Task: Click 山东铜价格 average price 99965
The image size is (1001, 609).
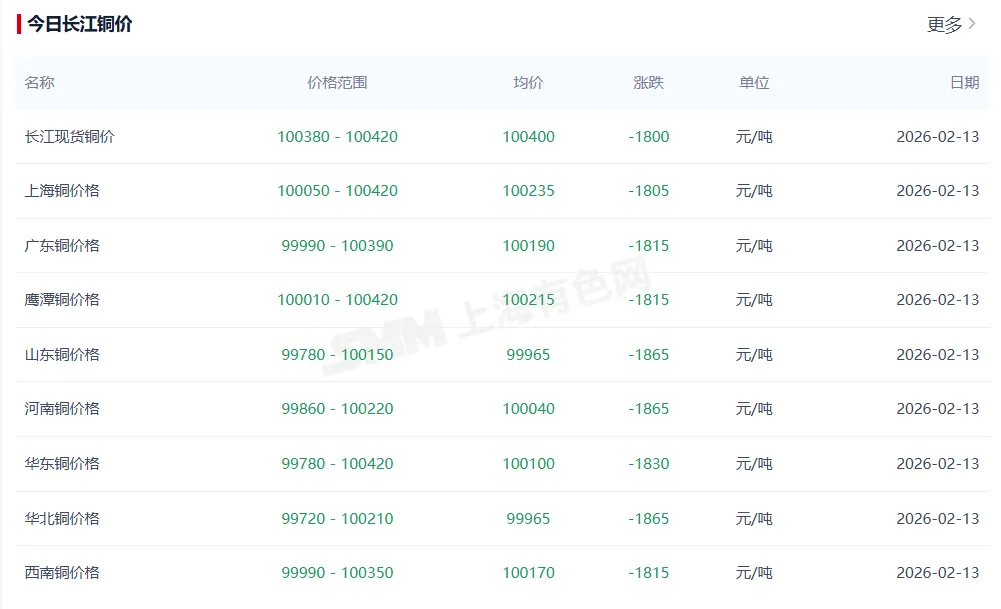Action: [528, 355]
